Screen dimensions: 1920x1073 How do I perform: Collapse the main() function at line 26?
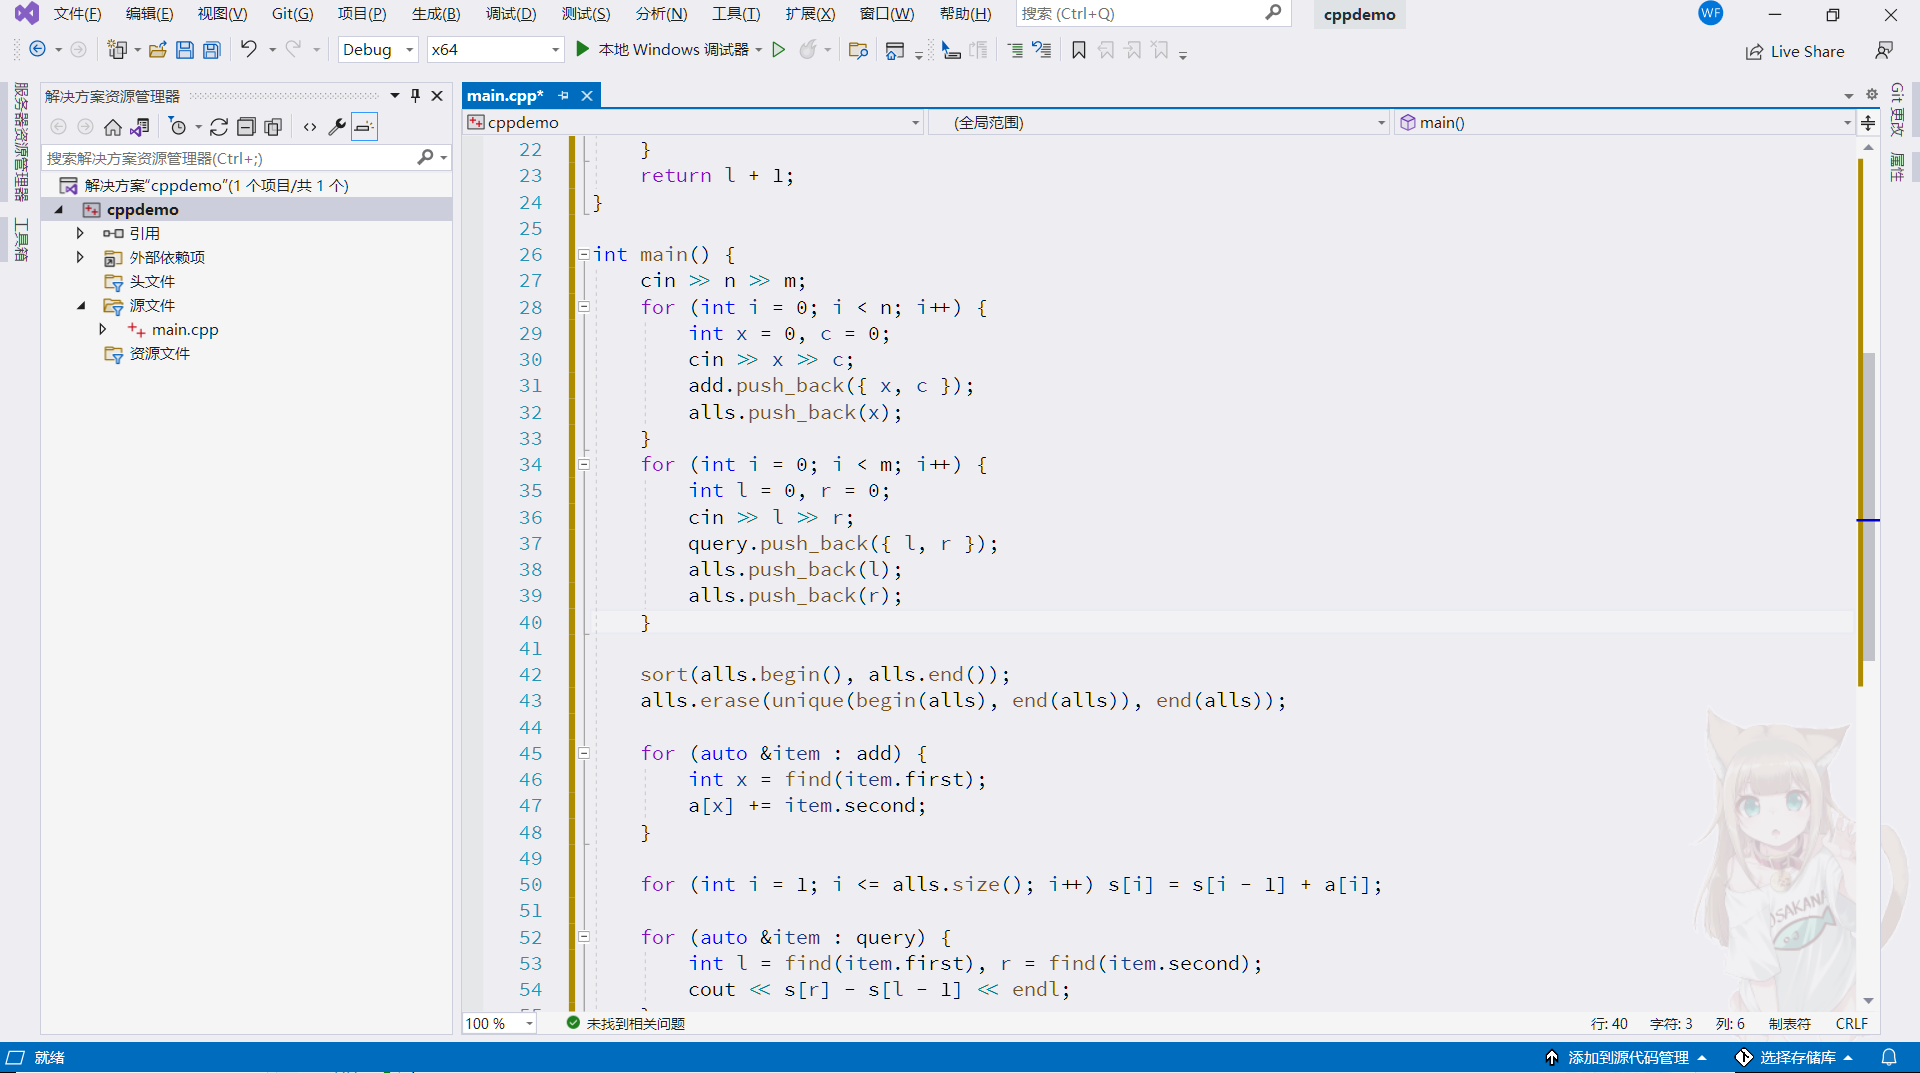pos(583,255)
